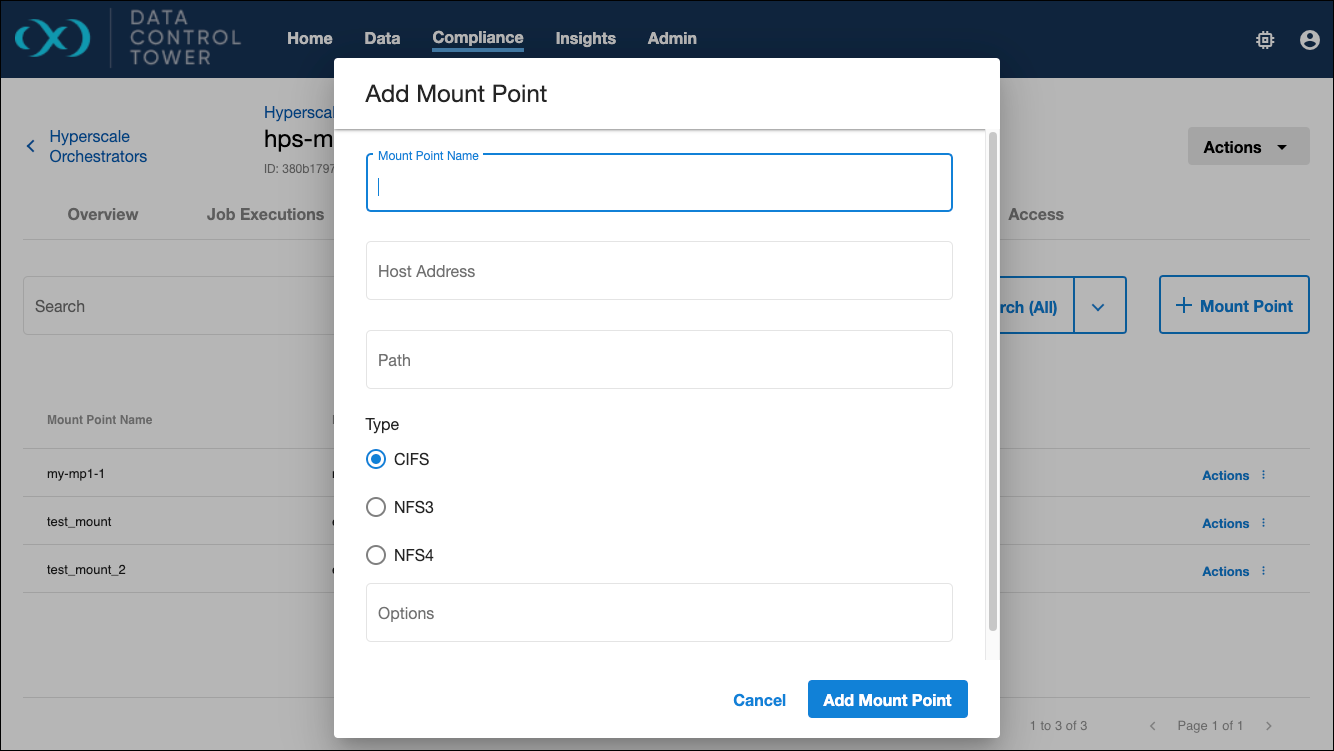Select the NFS3 type radio button
Screen dimensions: 1334x751
376,507
